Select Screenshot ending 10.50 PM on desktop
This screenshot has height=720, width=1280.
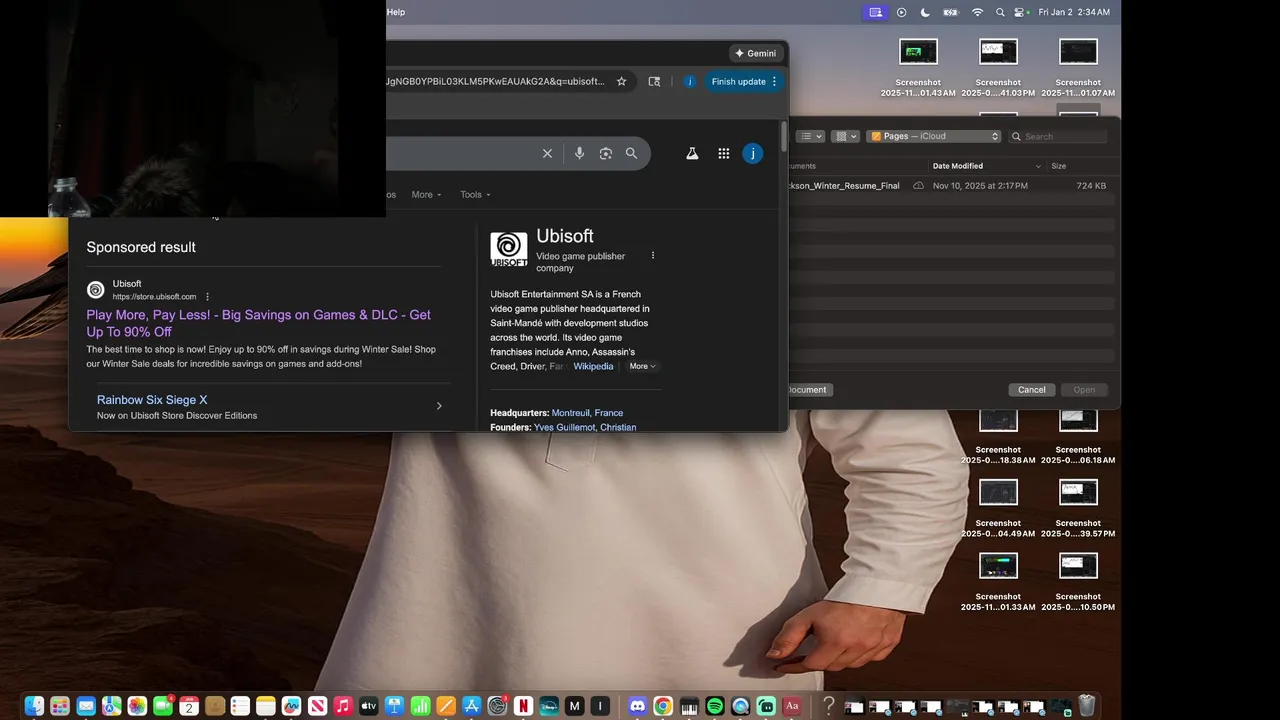pyautogui.click(x=1078, y=582)
